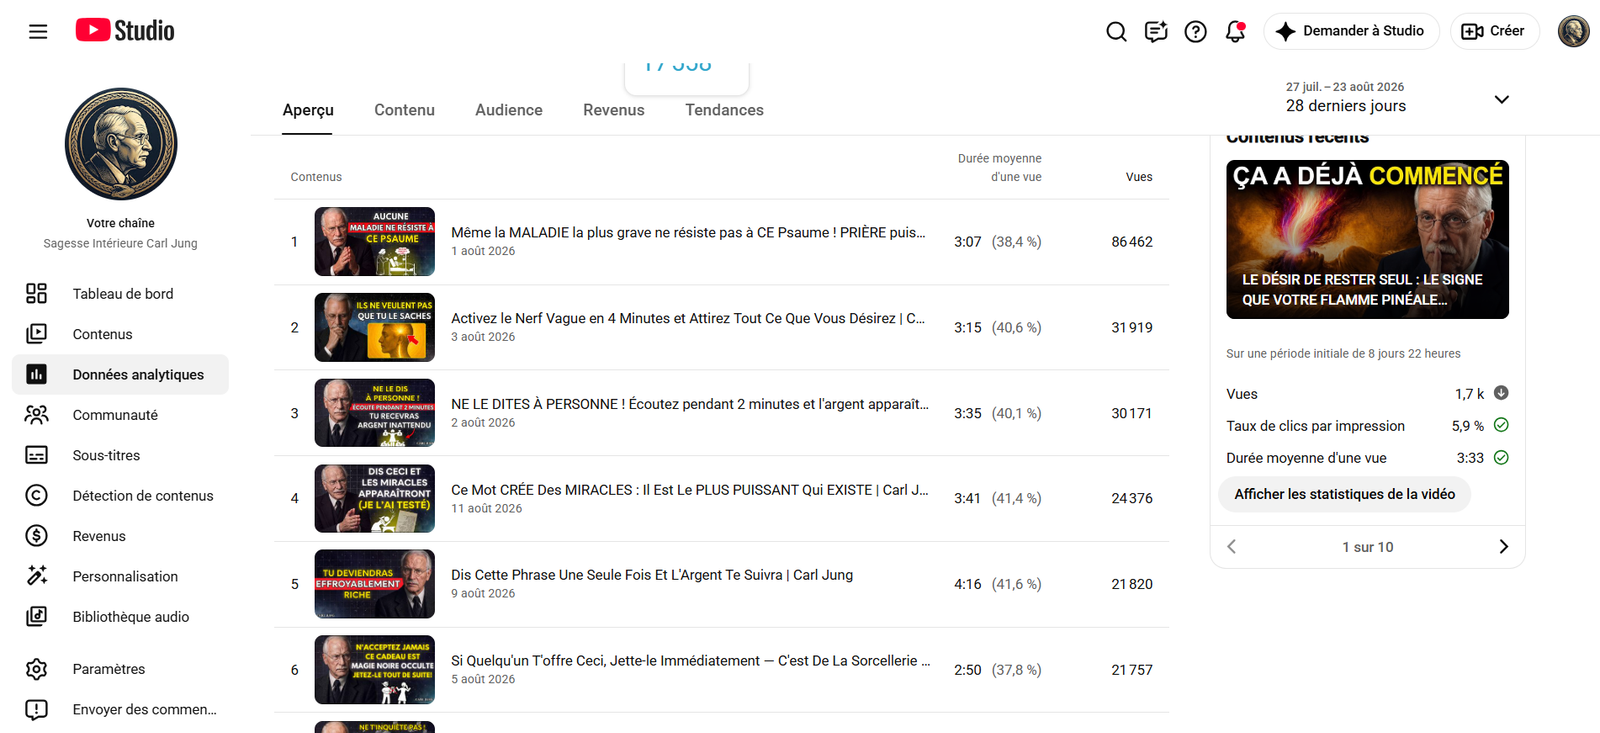Click thumbnail reading DIS CECI ET LES MIRACLES
1600x733 pixels.
point(375,498)
